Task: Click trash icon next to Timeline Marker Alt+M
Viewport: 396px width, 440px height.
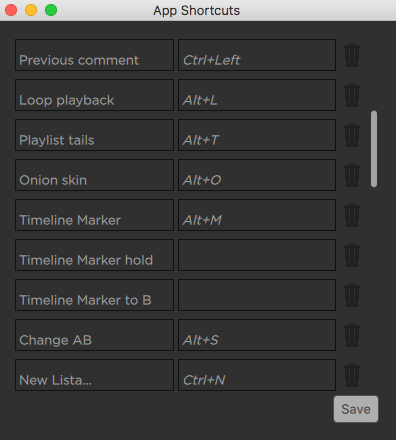Action: (352, 215)
